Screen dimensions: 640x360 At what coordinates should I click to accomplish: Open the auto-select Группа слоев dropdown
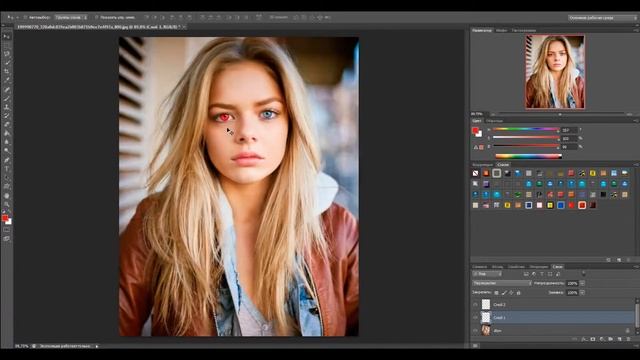tap(71, 18)
